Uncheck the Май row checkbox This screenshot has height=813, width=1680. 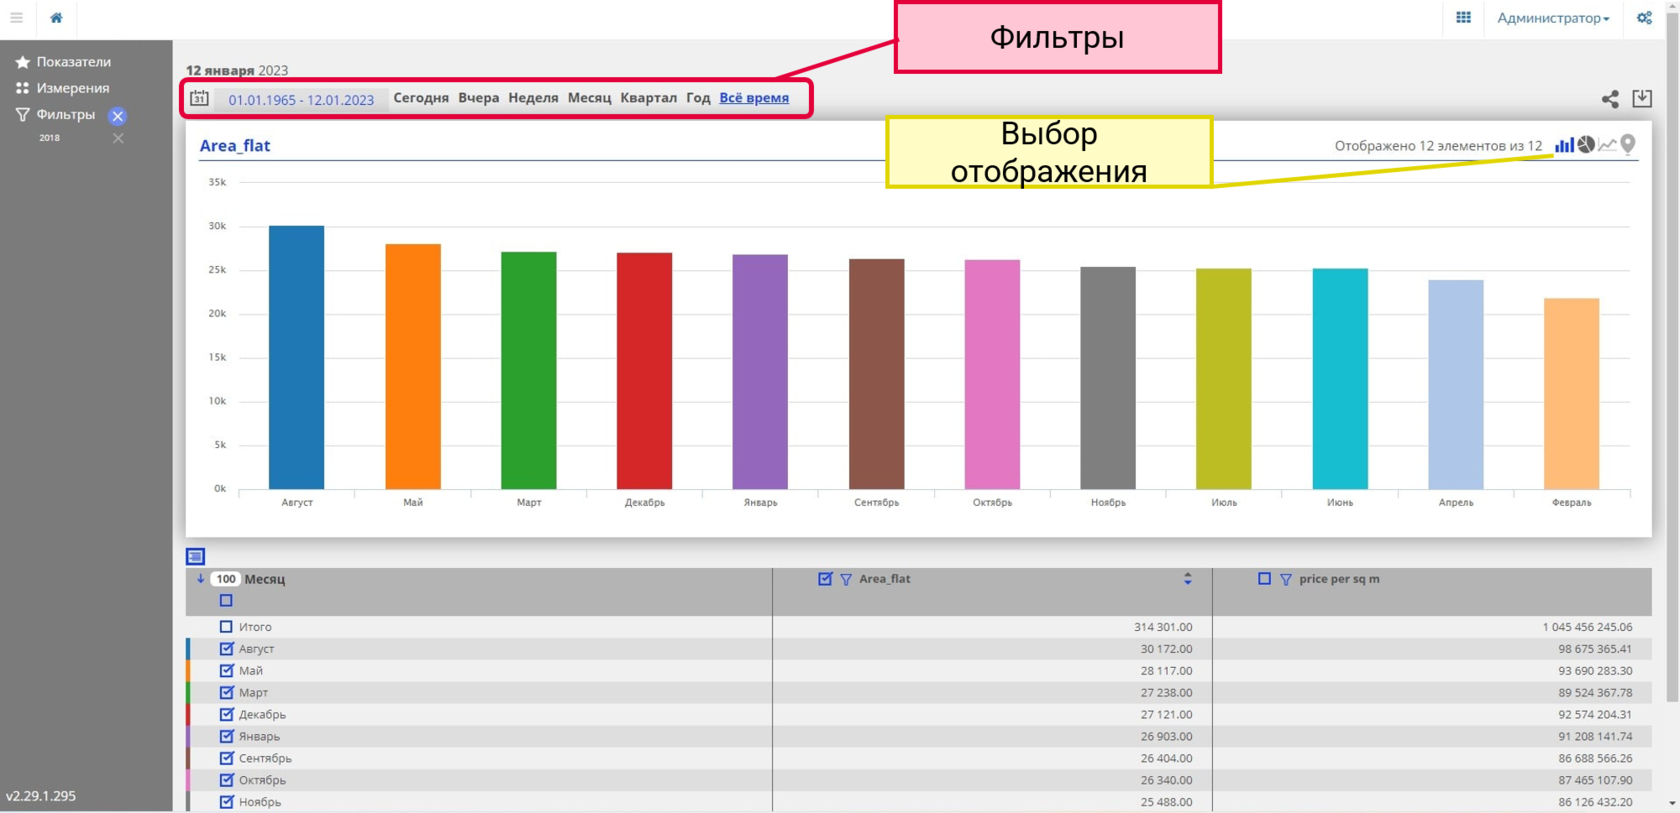tap(226, 670)
